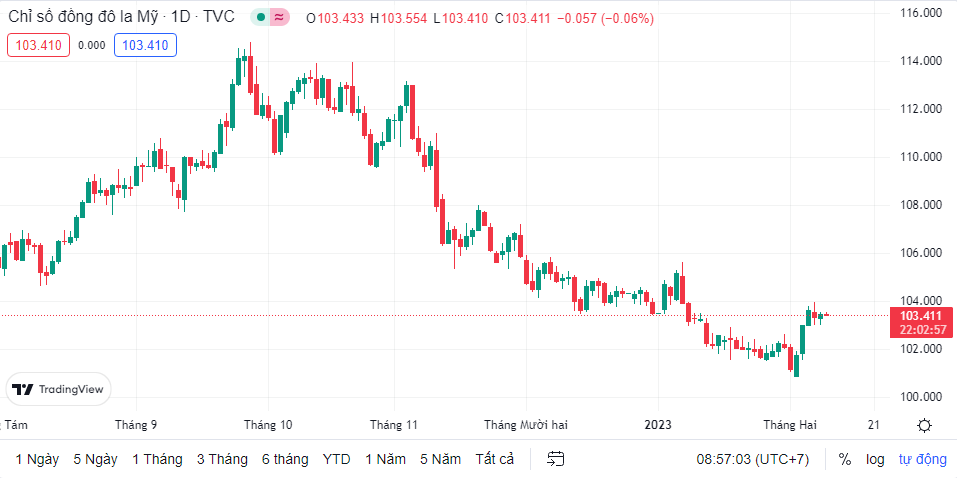Select the 5 Ngày time range
The width and height of the screenshot is (957, 478).
point(95,459)
